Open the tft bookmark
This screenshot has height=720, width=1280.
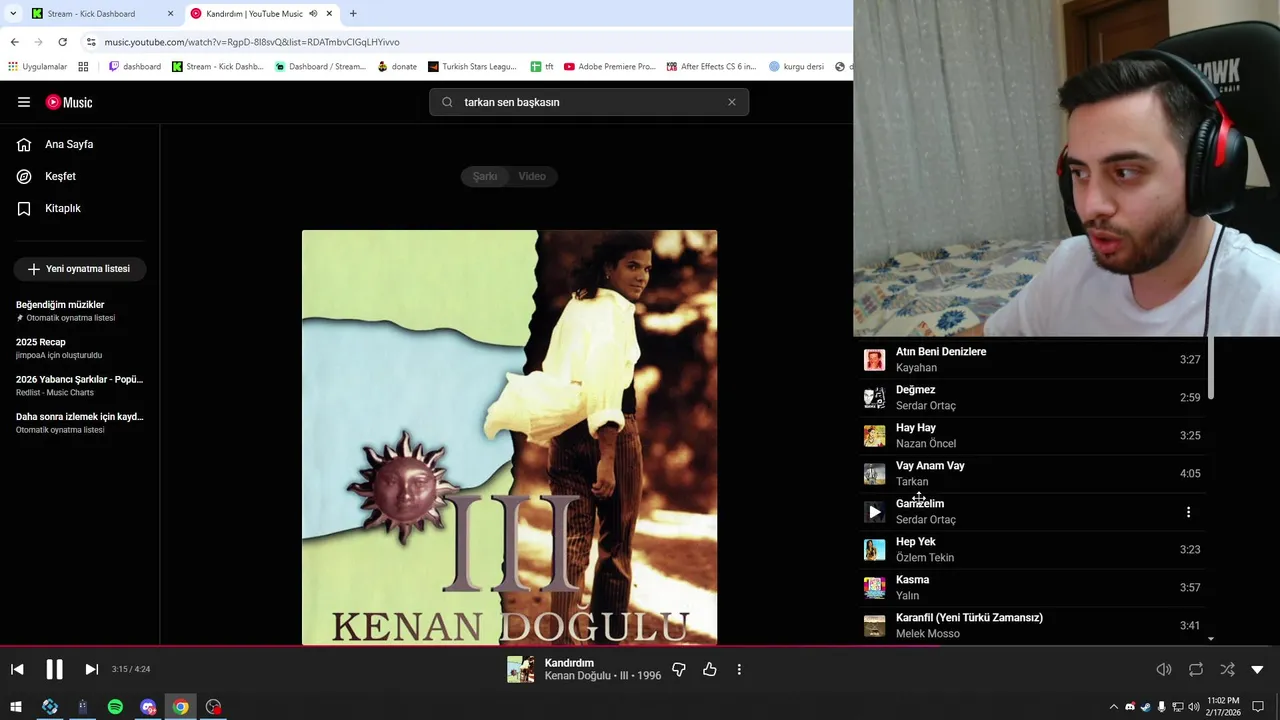pos(542,67)
